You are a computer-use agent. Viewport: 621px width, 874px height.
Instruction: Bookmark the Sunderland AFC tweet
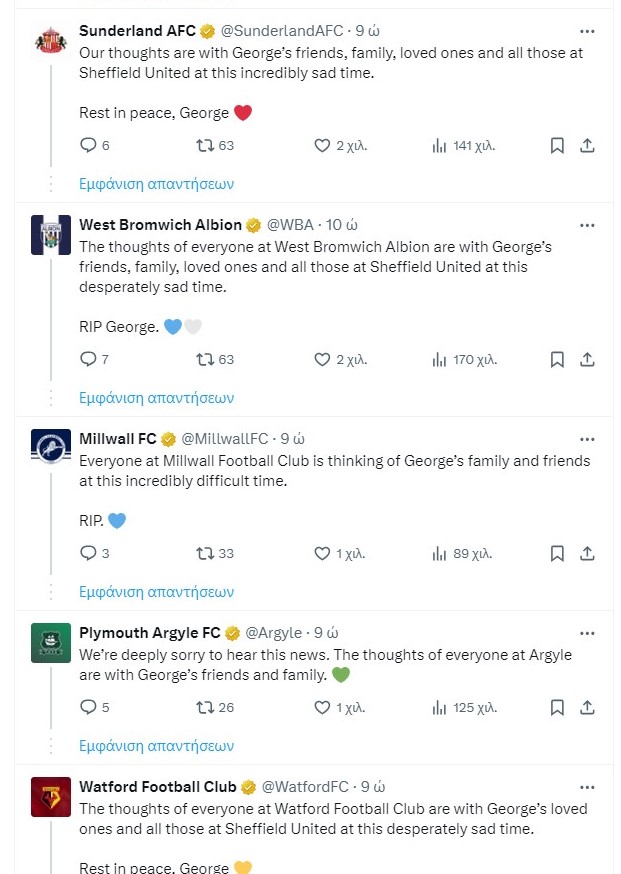[x=557, y=145]
